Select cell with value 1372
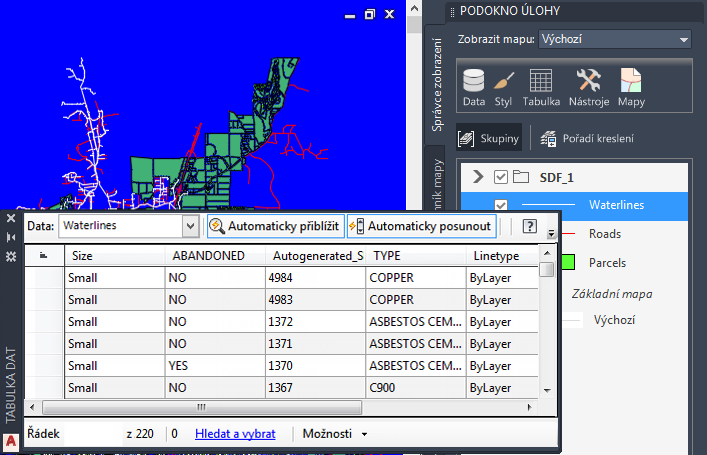Viewport: 707px width, 455px height. [315, 322]
